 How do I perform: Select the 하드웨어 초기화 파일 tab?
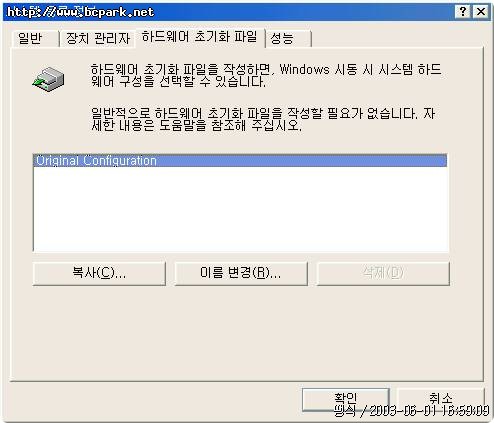(x=199, y=37)
